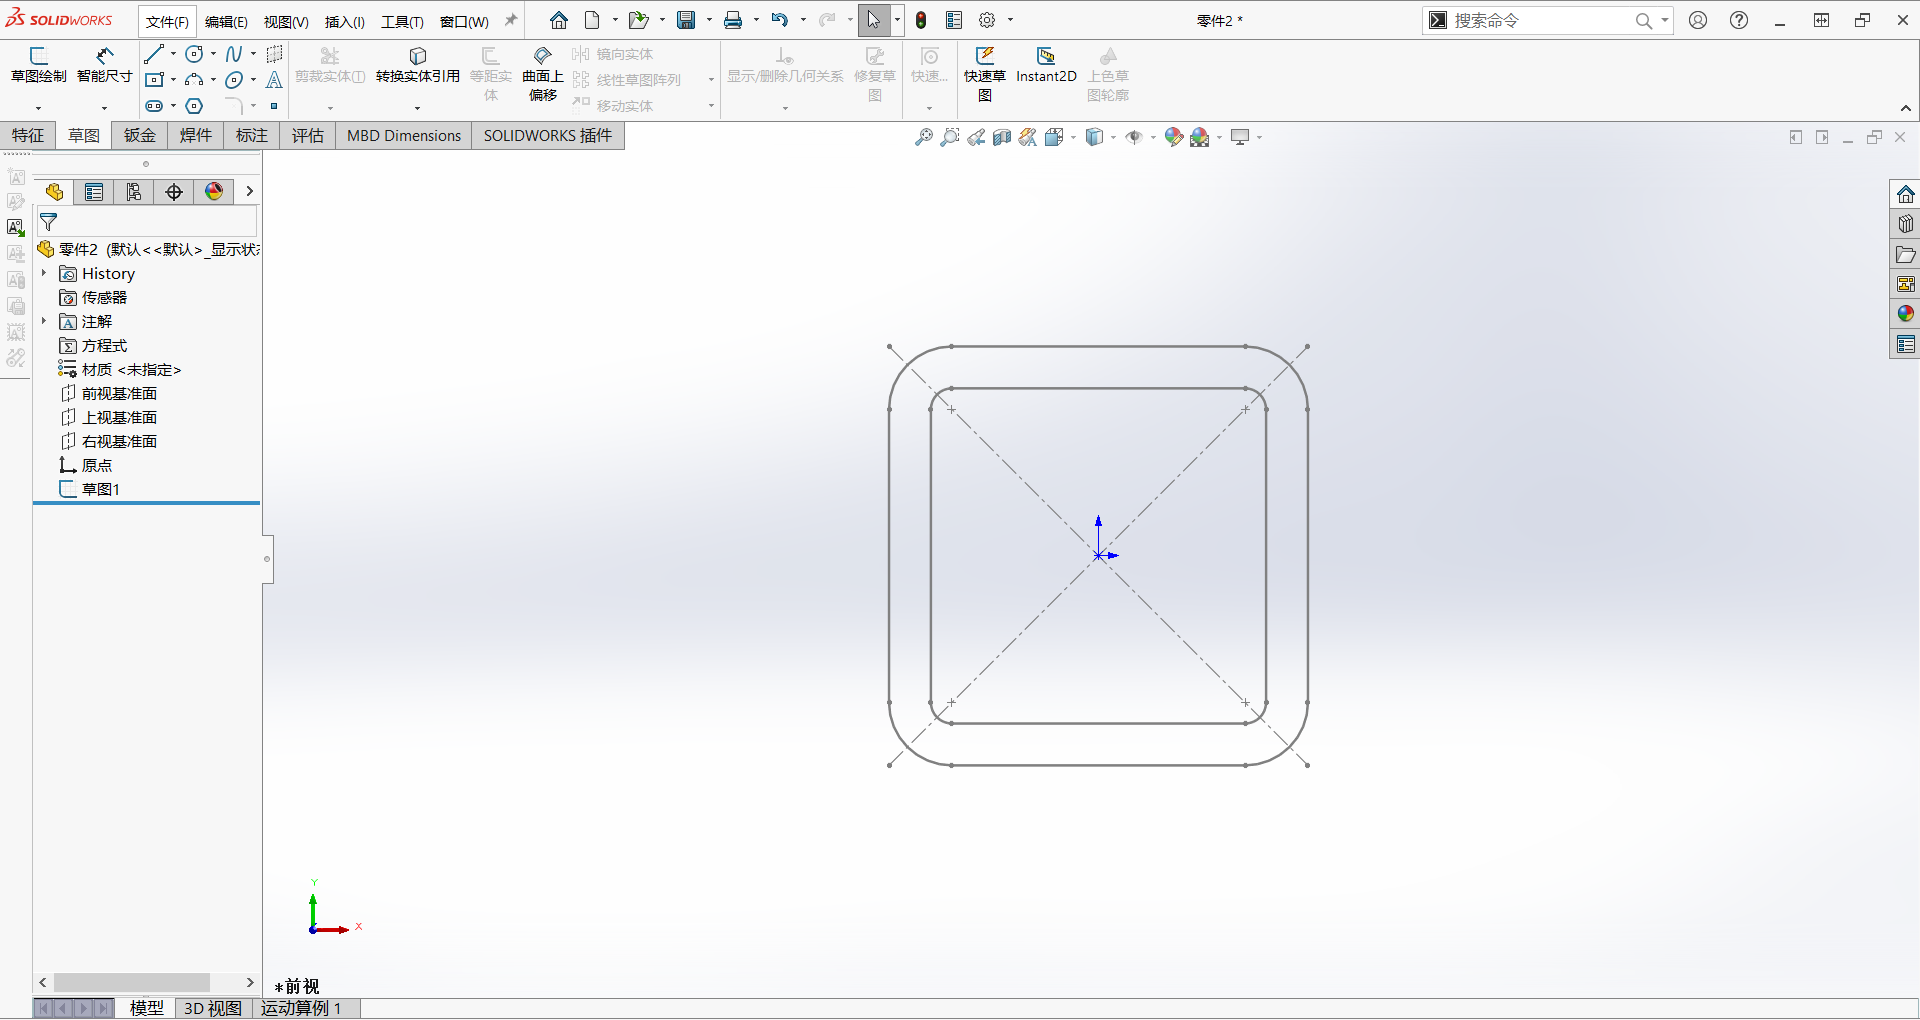Click the Edit Appearance icon
Viewport: 1920px width, 1020px height.
point(1174,137)
